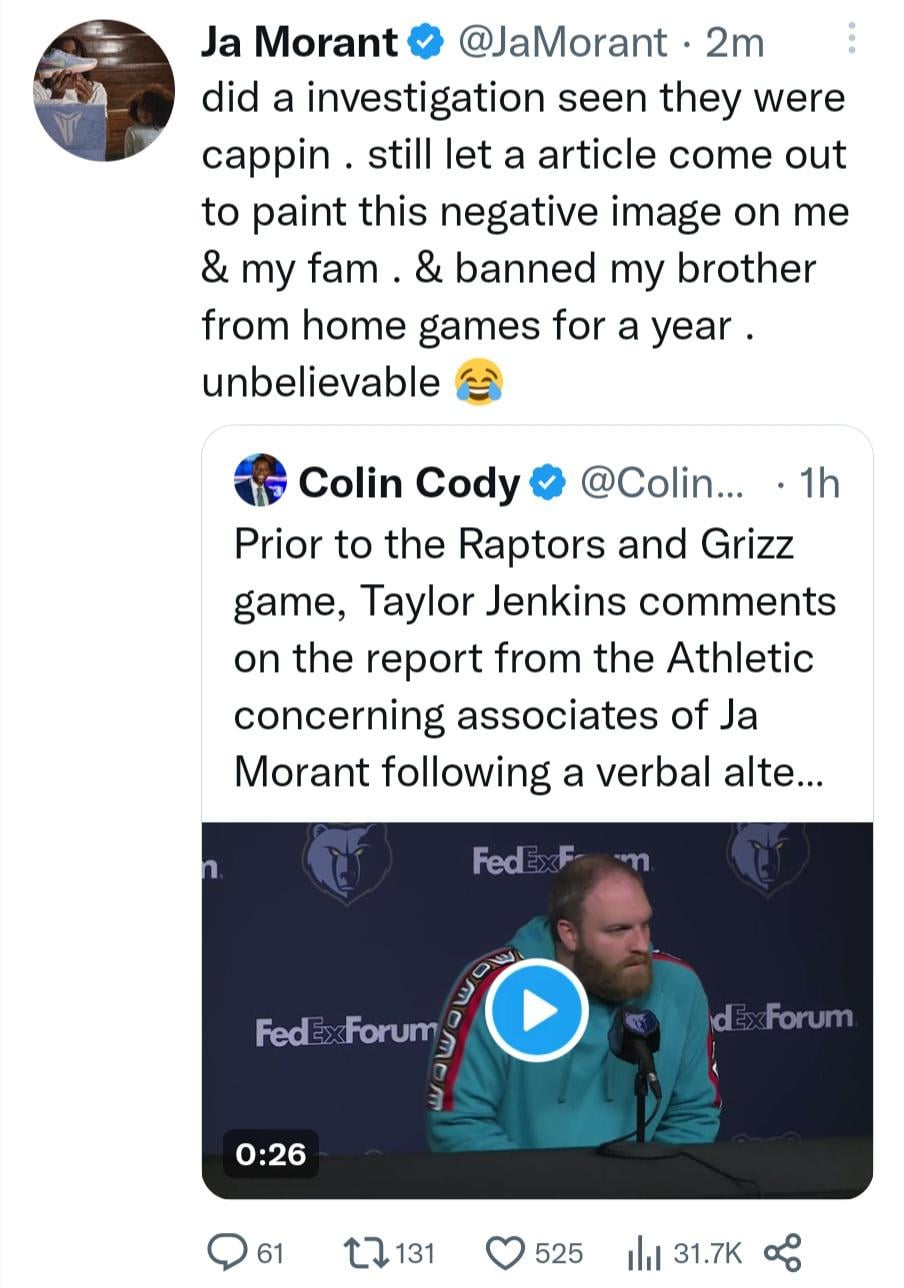The width and height of the screenshot is (904, 1288).
Task: Click Ja Morant's verified badge
Action: (x=425, y=42)
